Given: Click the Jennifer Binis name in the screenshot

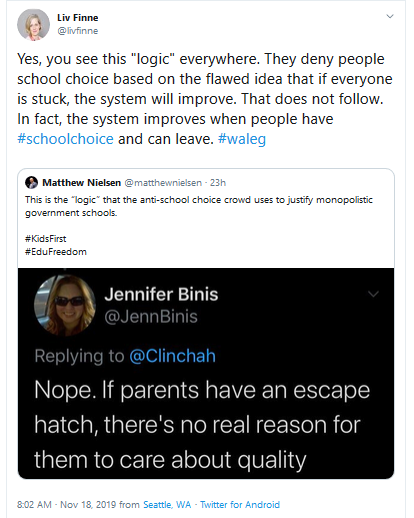Looking at the screenshot, I should click(161, 294).
